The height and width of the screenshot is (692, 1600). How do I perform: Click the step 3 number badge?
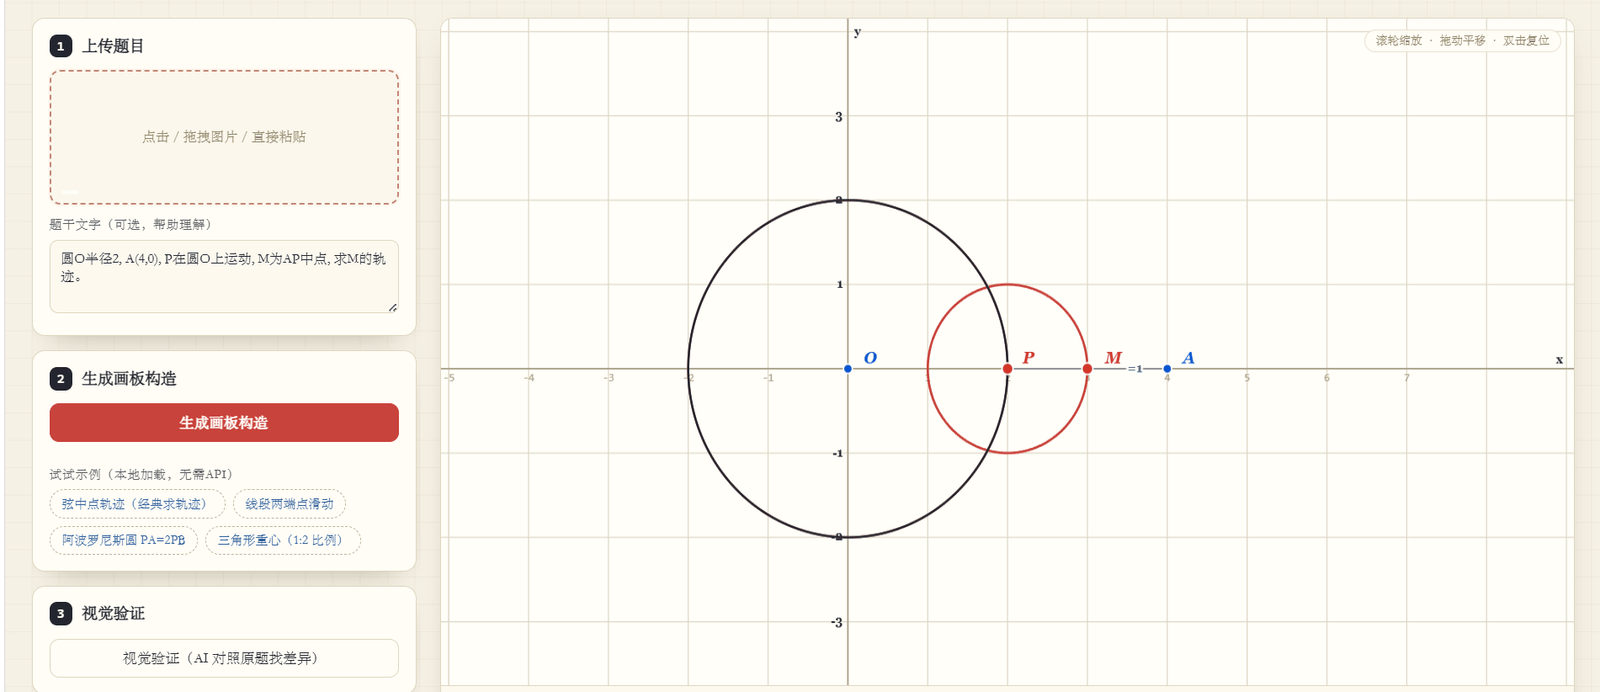[x=61, y=614]
